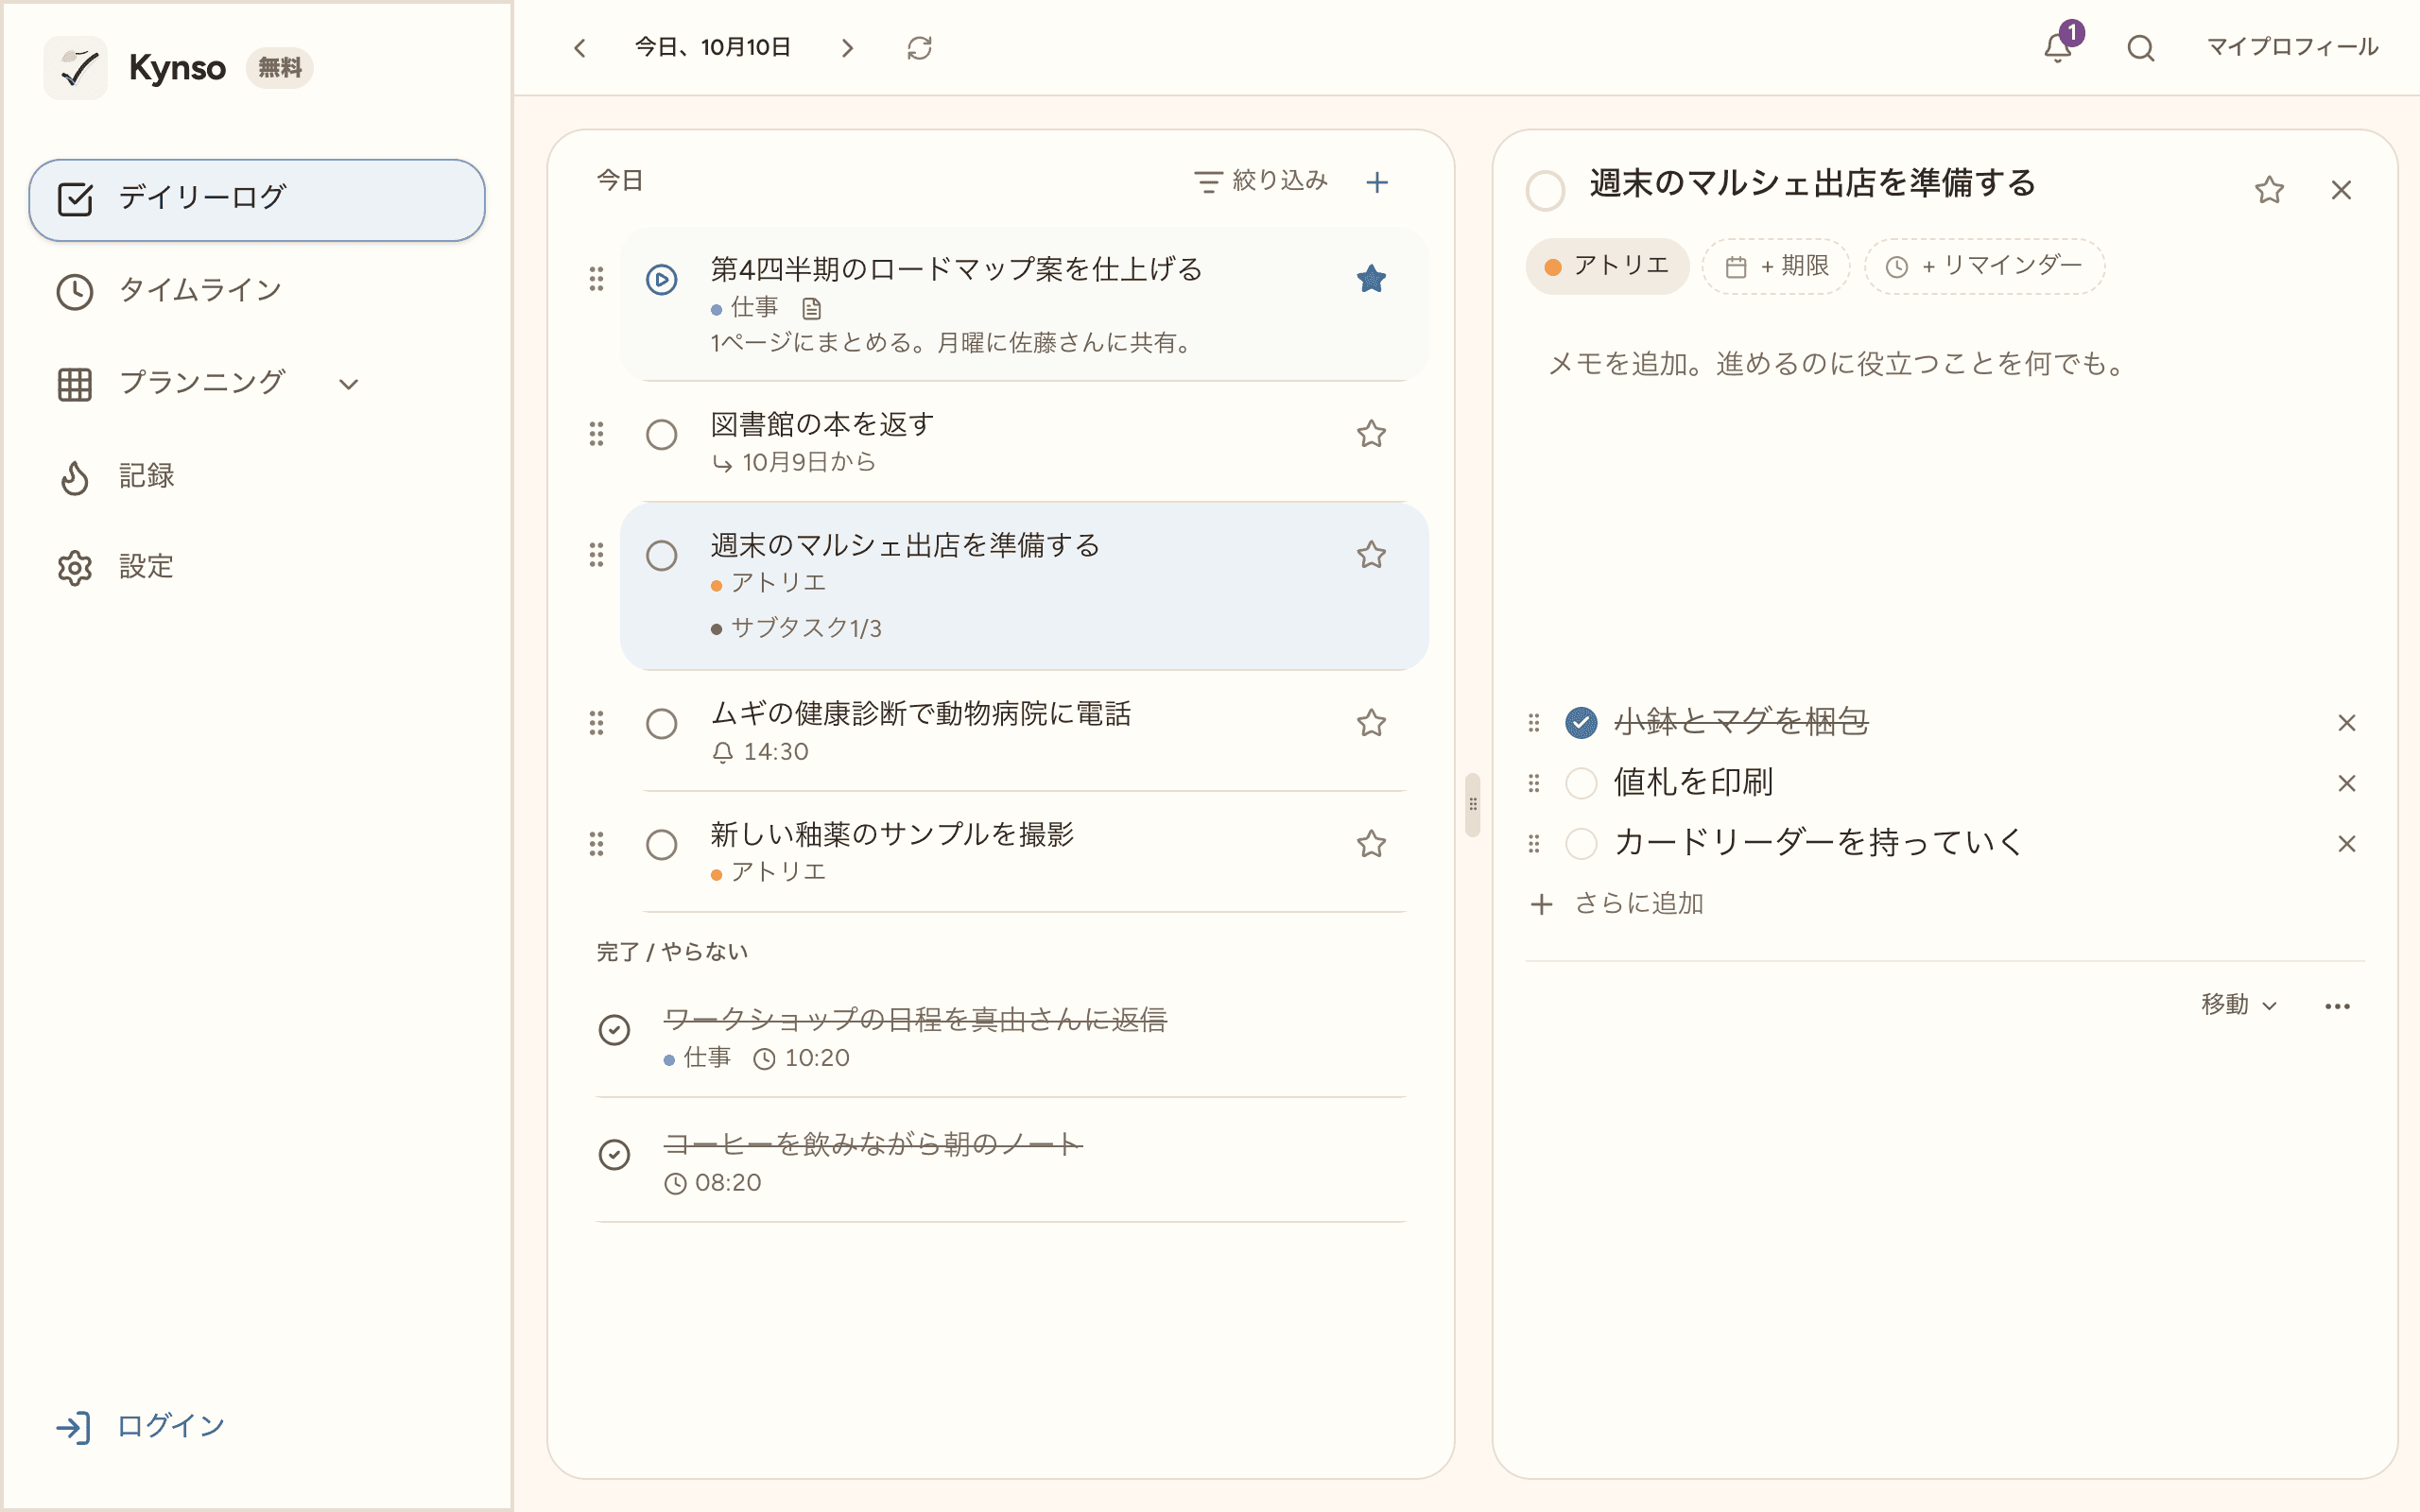Uncheck completed ワークショップの日程 task

point(614,1029)
